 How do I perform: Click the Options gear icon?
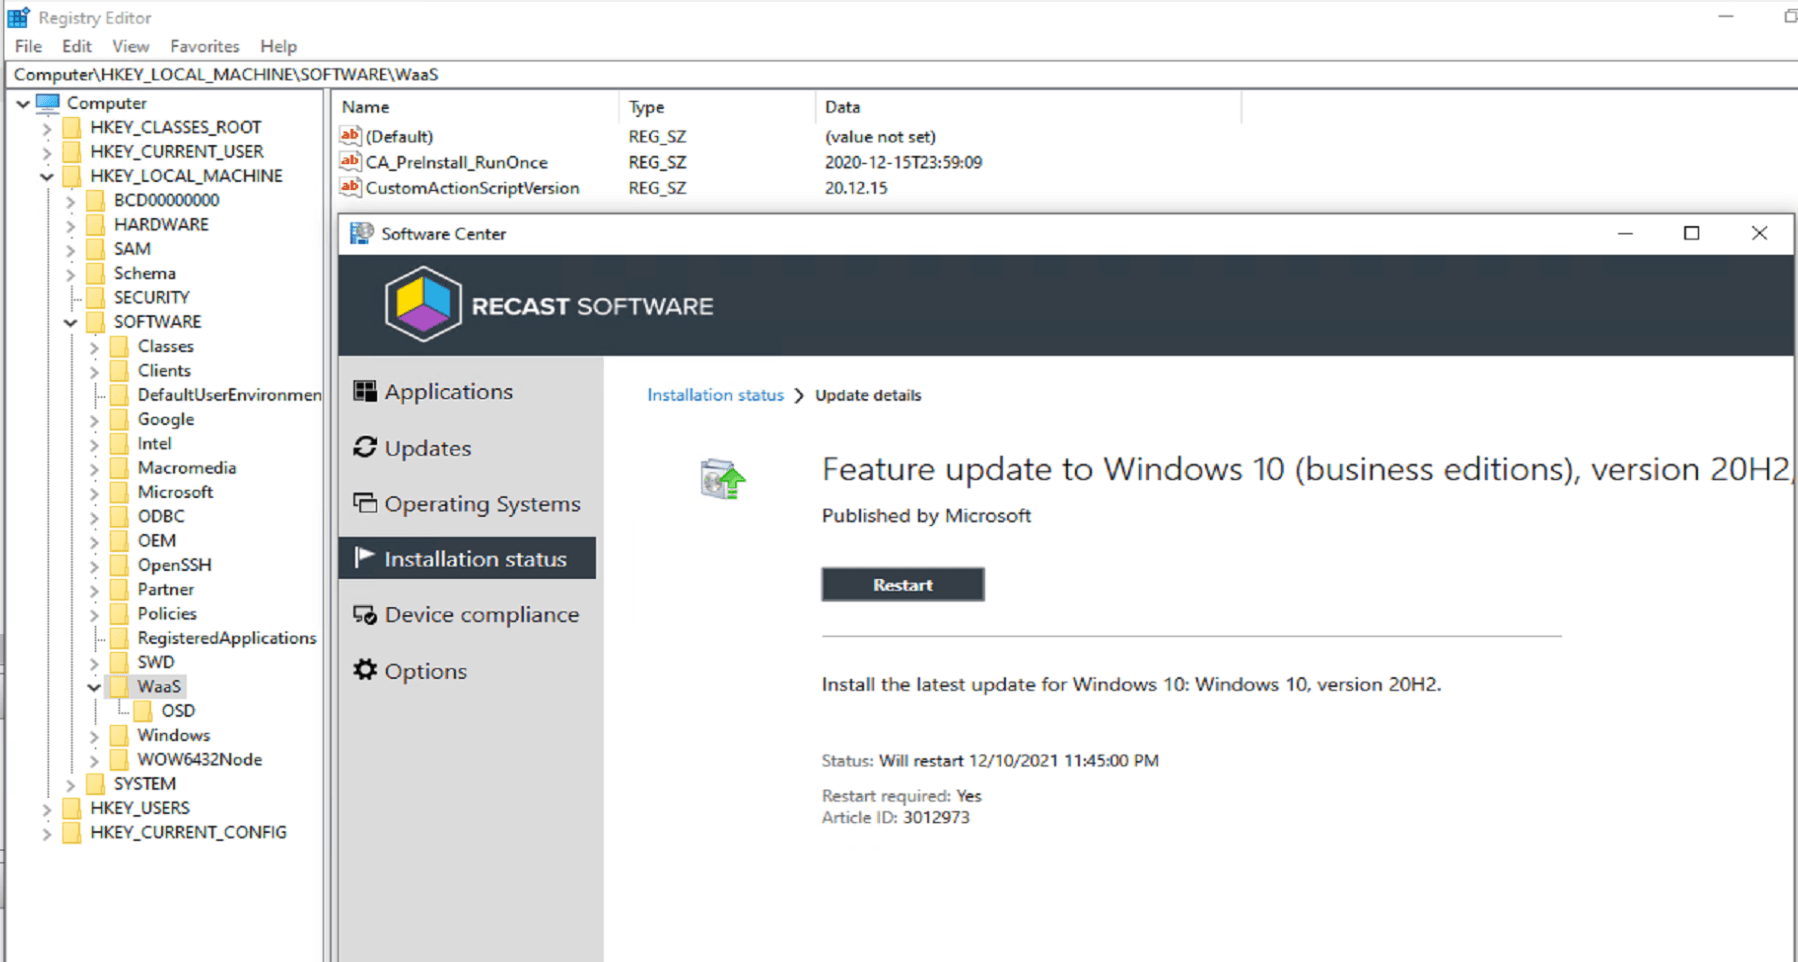365,670
